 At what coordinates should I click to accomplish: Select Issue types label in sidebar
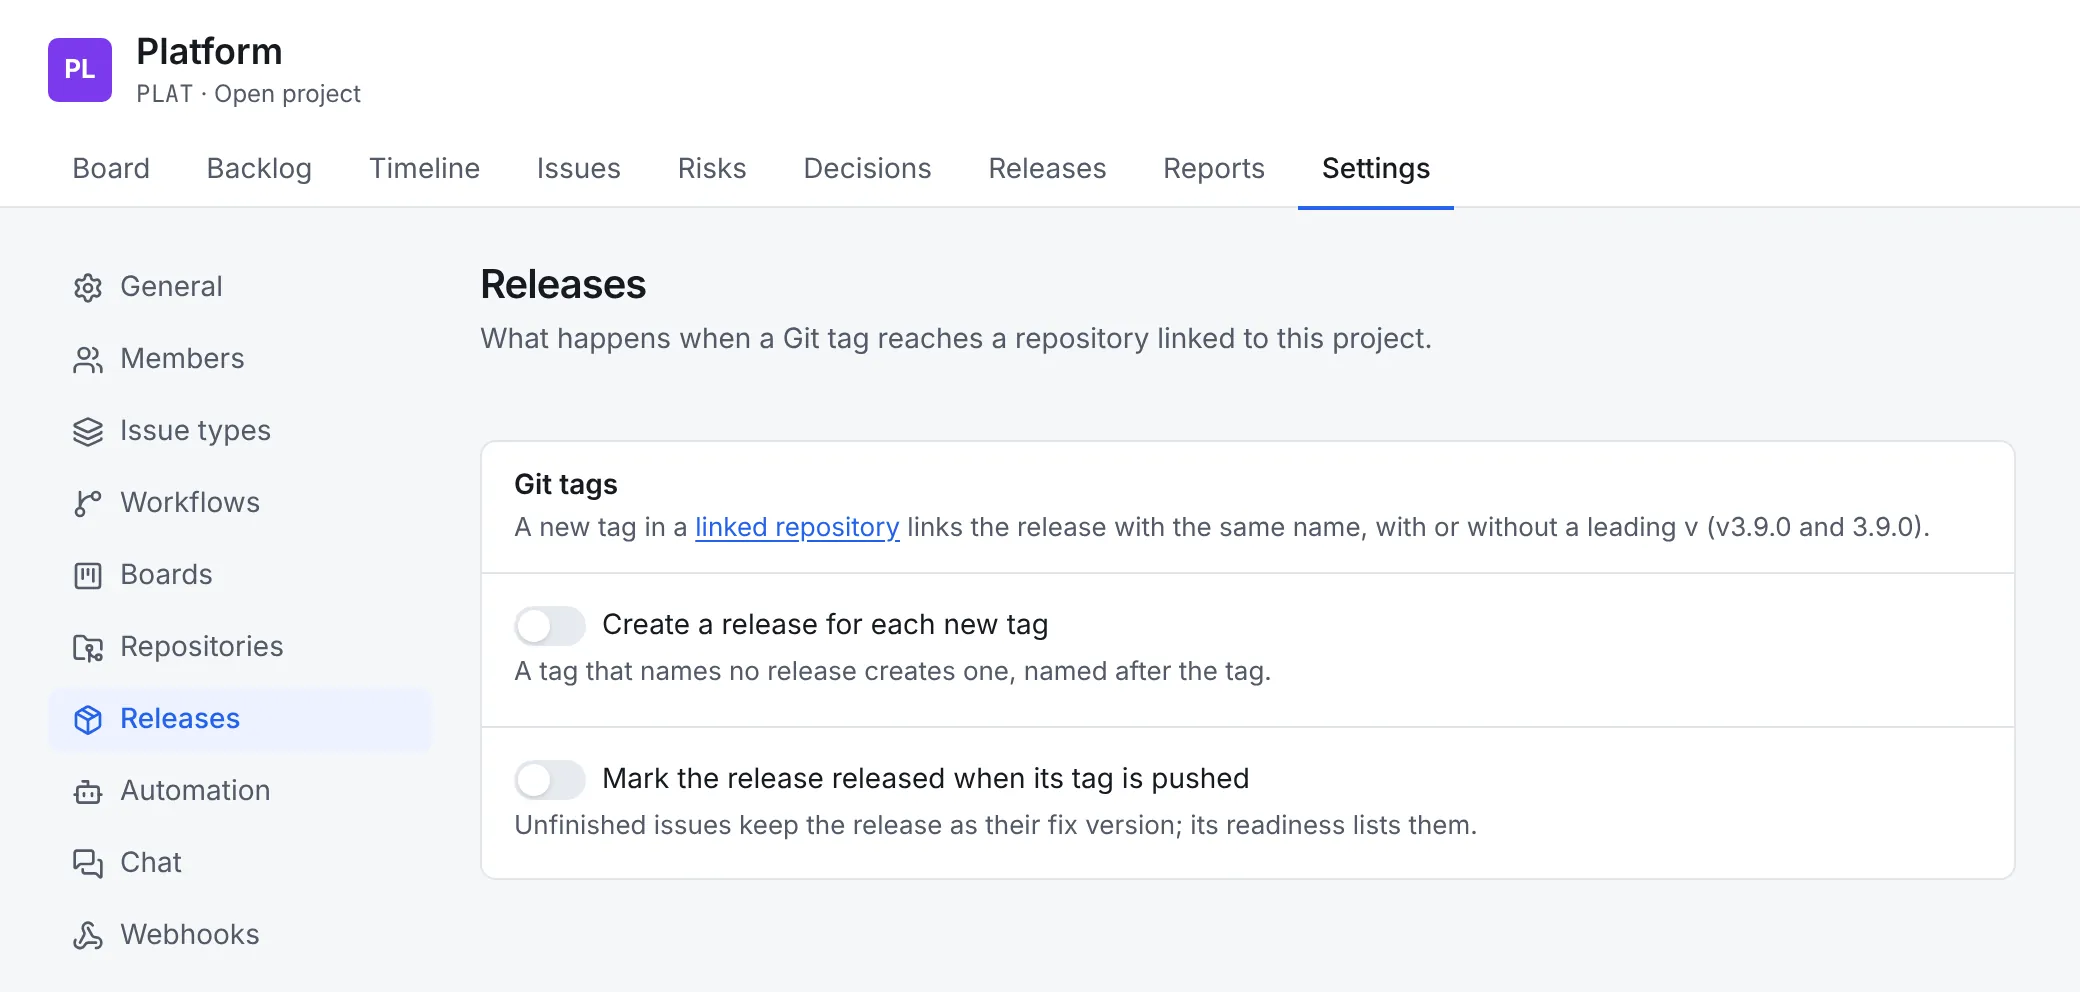(x=195, y=431)
